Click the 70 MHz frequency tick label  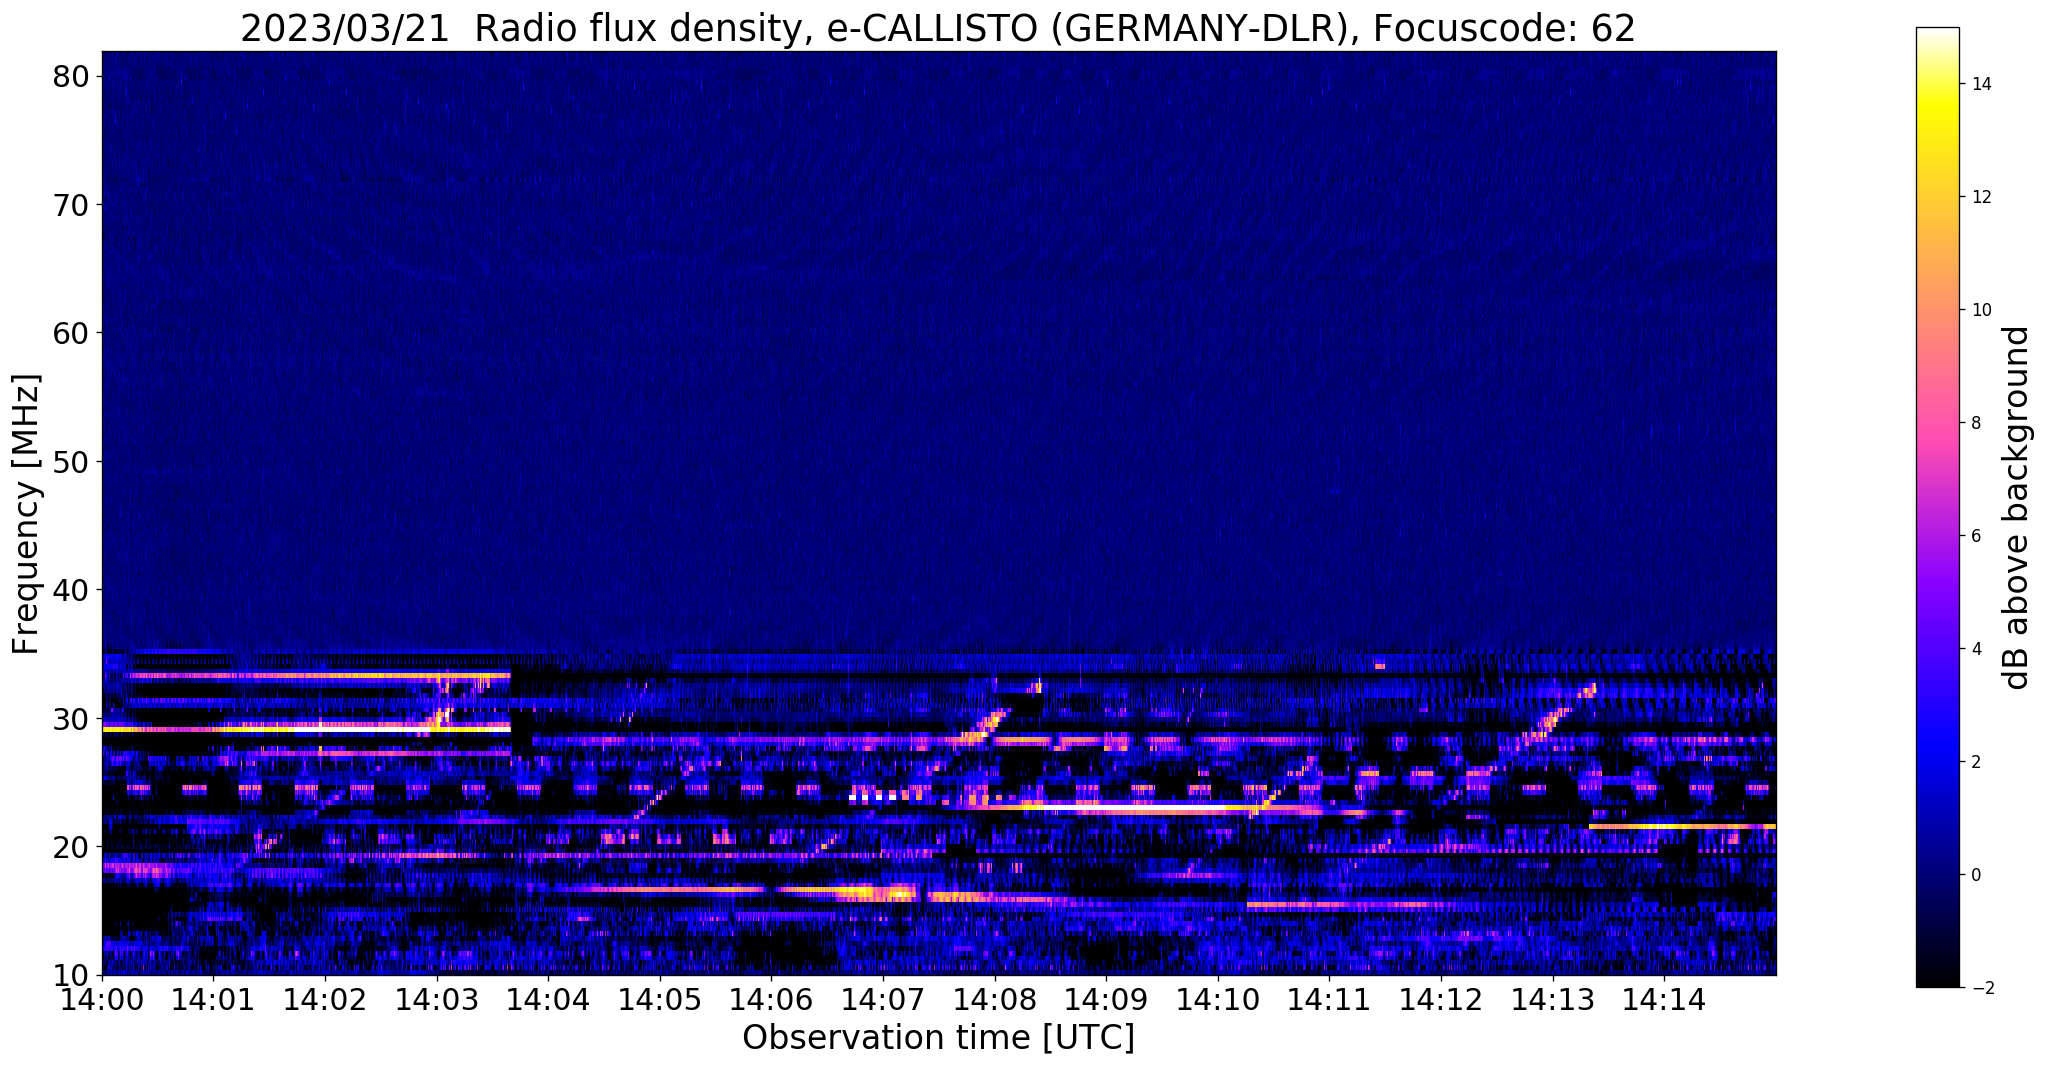pos(70,205)
